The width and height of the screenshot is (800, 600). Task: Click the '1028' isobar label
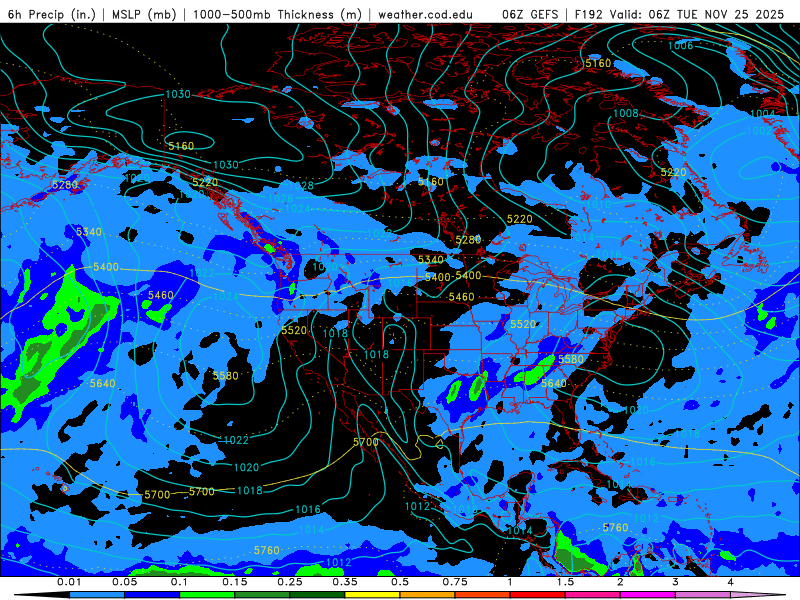pos(302,186)
